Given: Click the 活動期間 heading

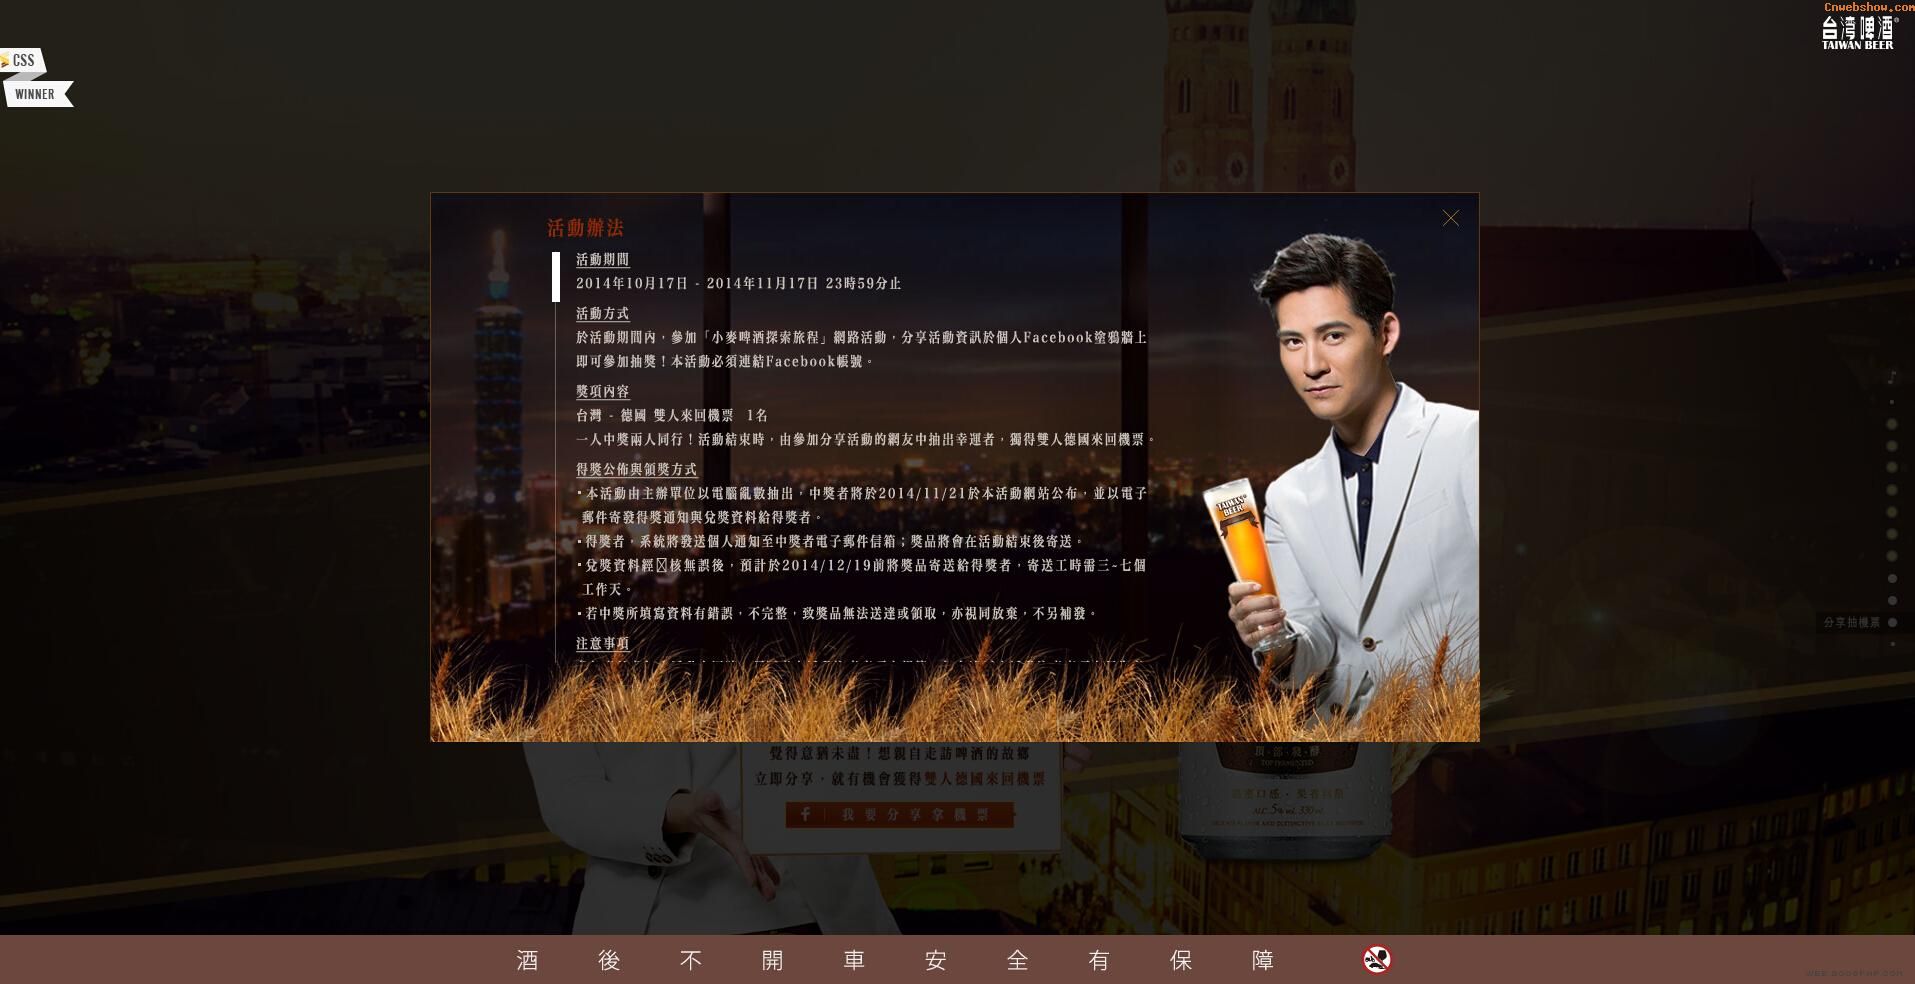Looking at the screenshot, I should [602, 259].
